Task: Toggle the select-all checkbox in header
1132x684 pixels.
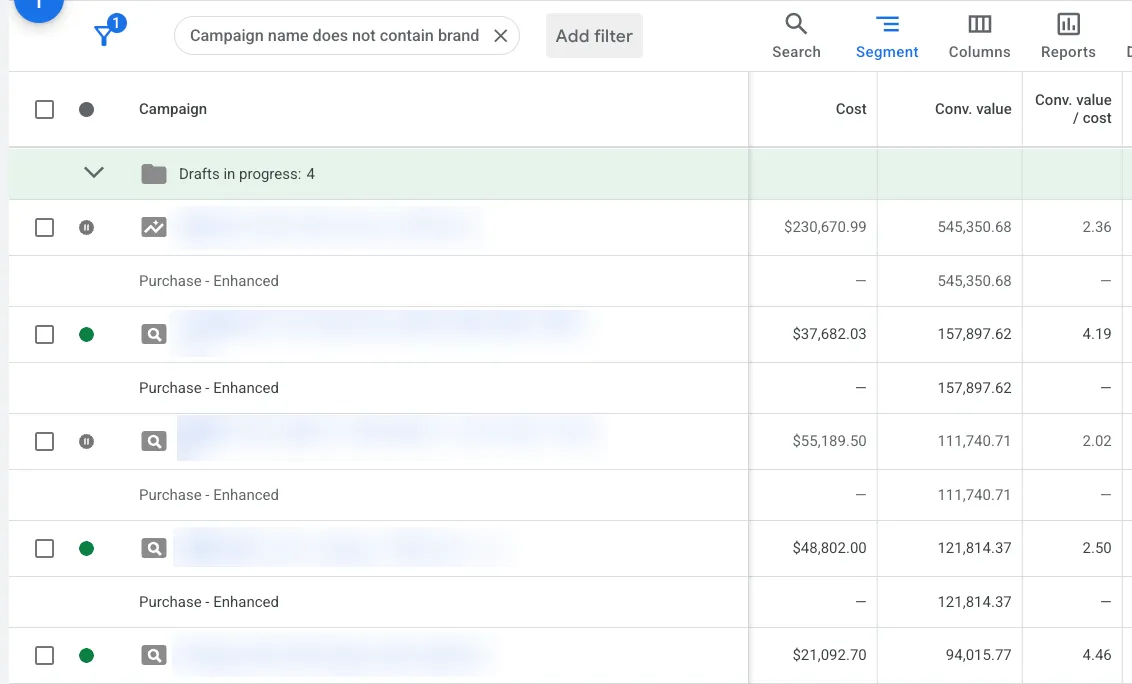Action: [45, 109]
